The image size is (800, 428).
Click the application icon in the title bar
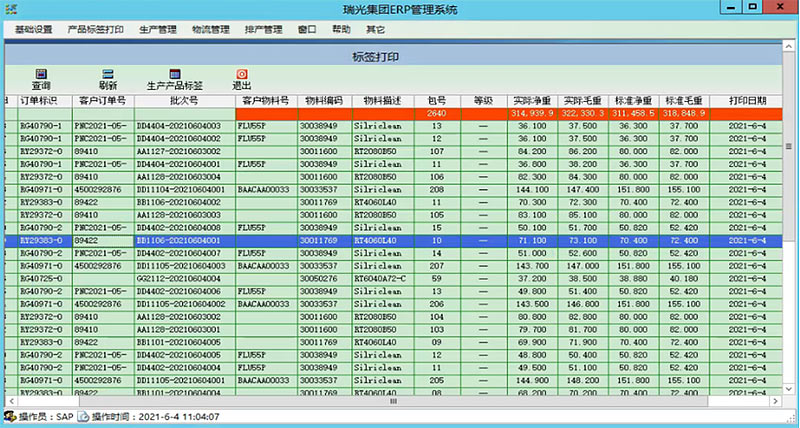[10, 9]
